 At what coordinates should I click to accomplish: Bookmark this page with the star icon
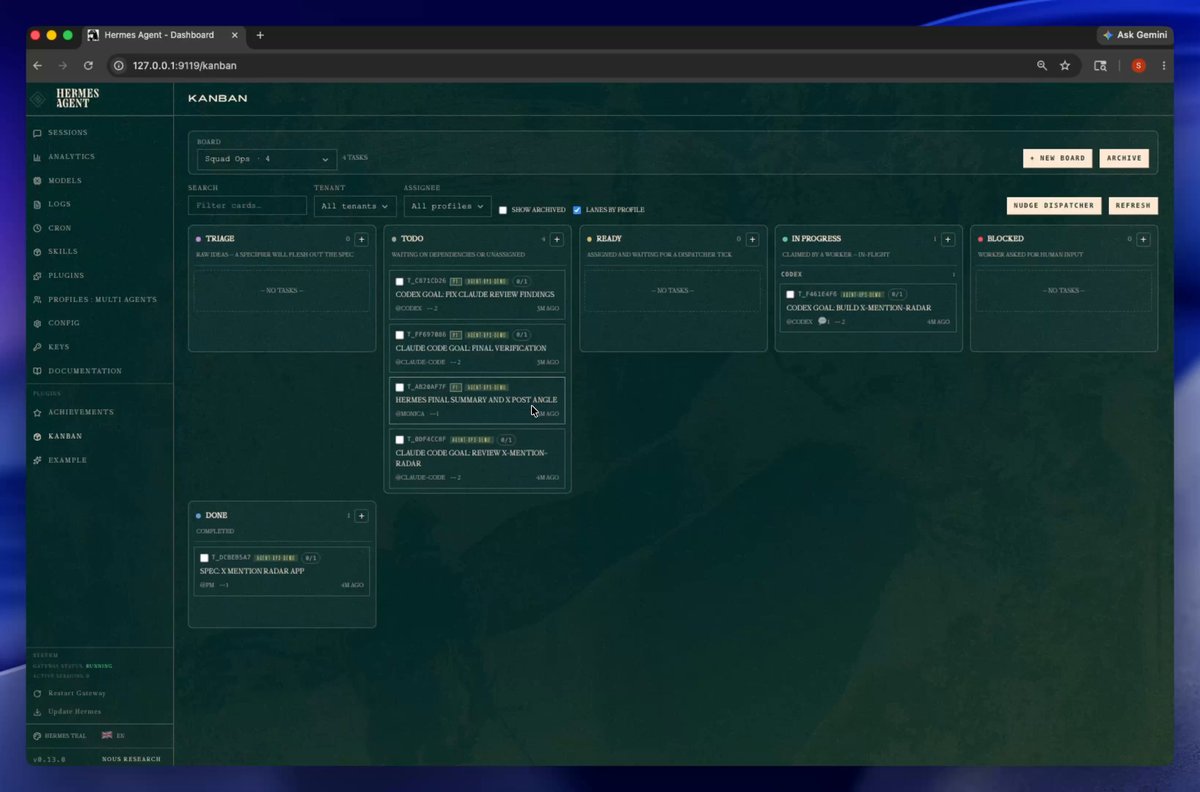pos(1065,65)
